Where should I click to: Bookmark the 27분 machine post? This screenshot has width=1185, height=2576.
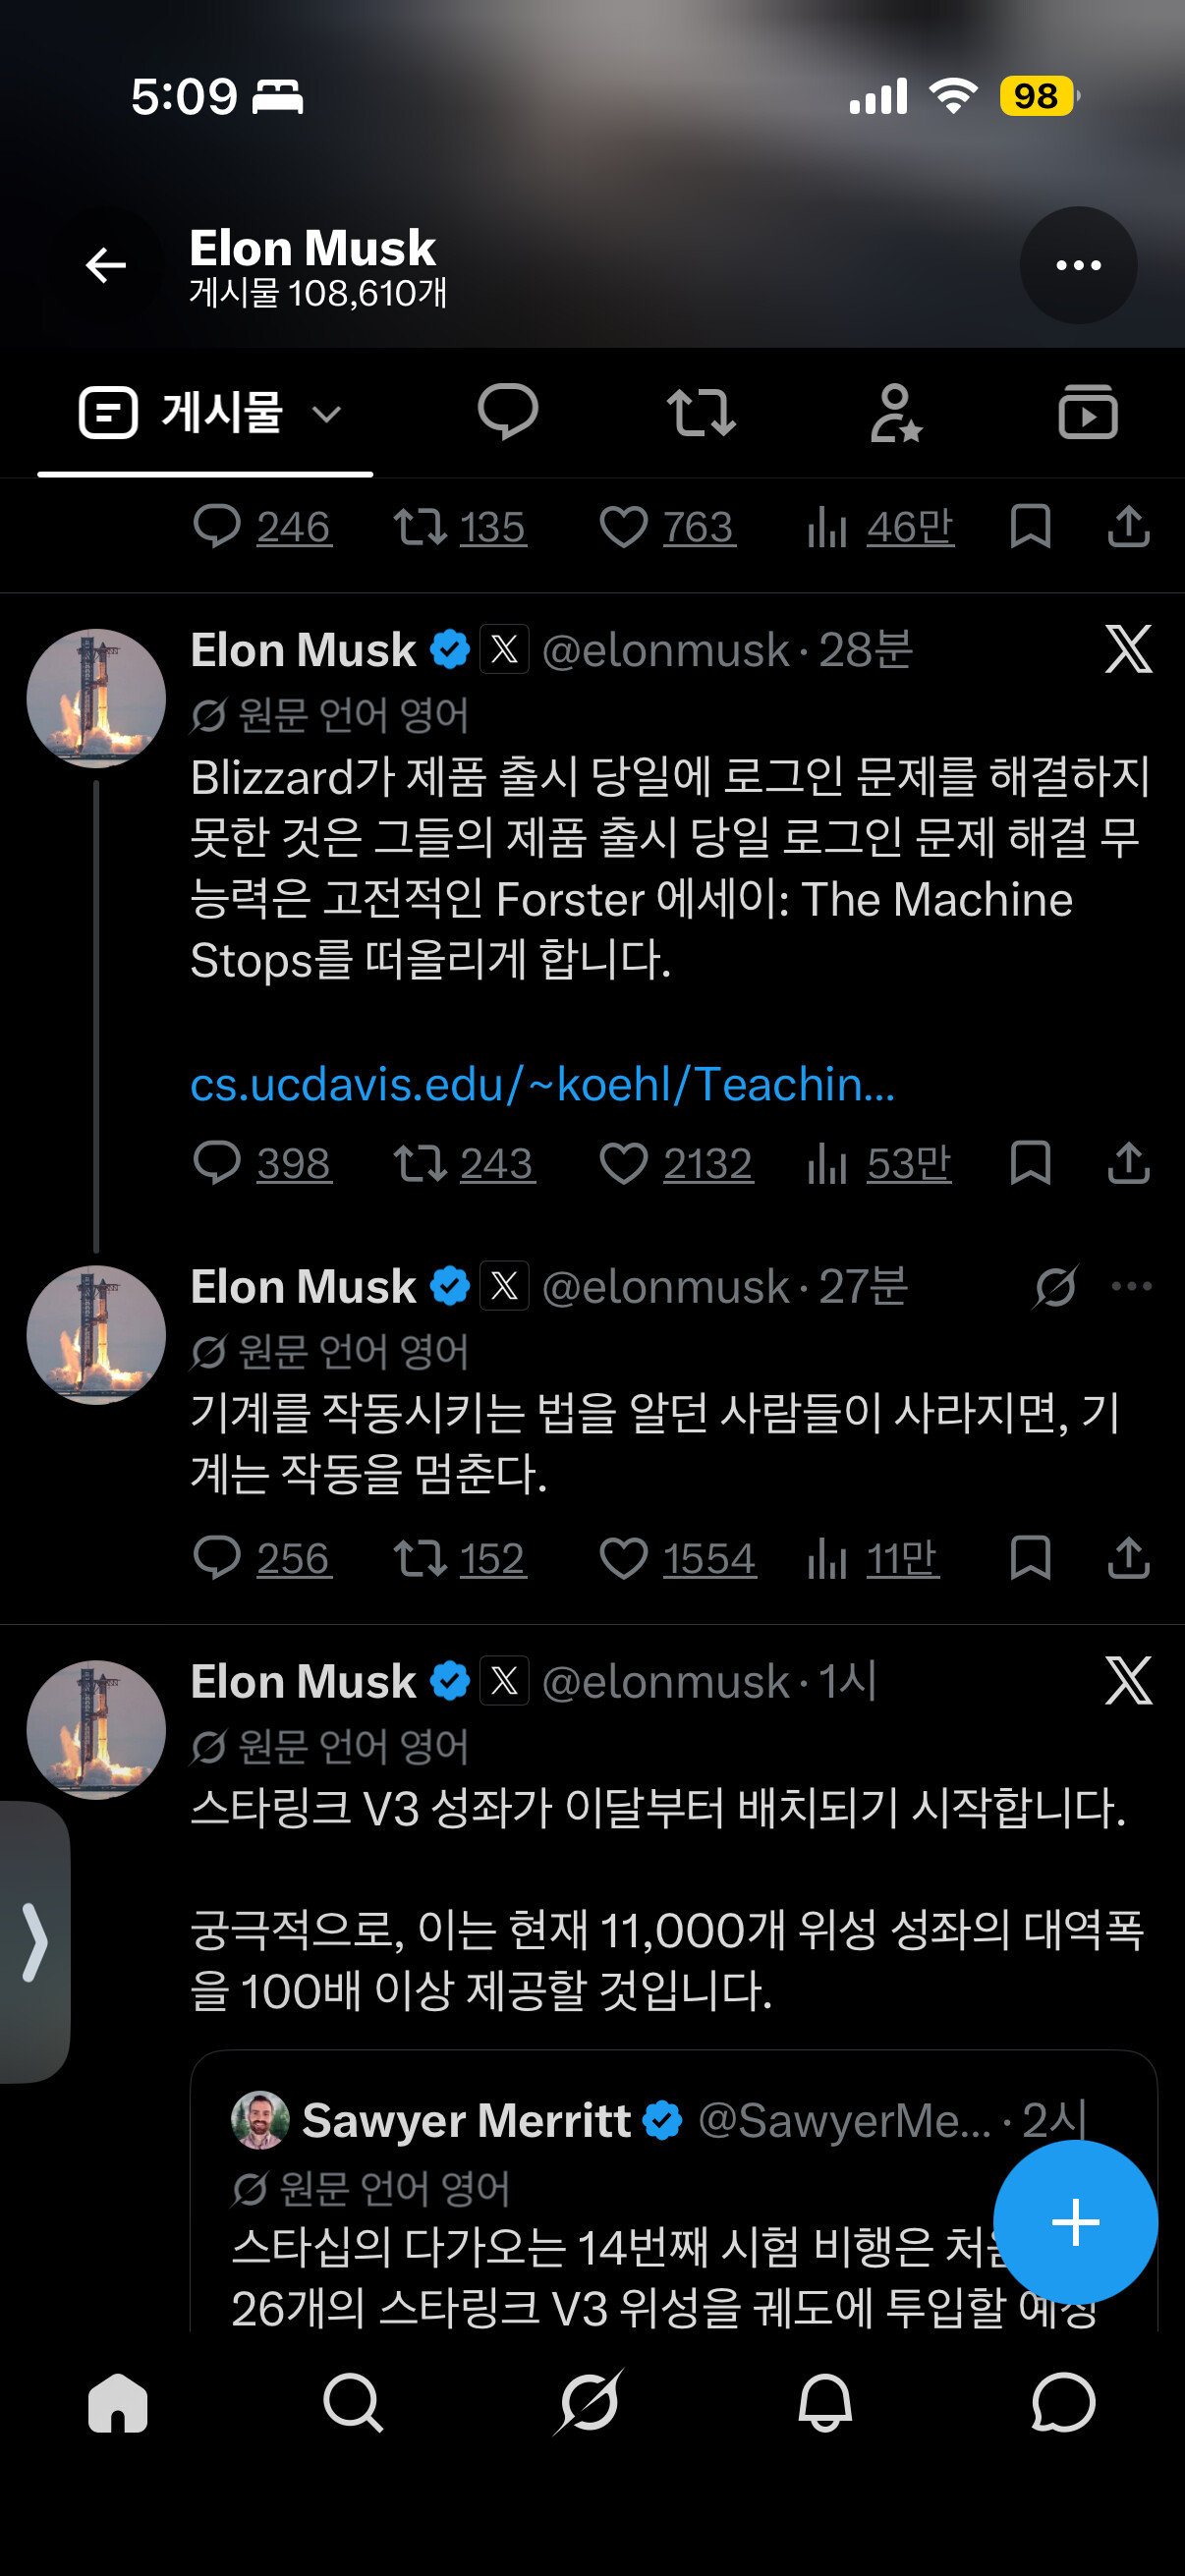1030,1558
